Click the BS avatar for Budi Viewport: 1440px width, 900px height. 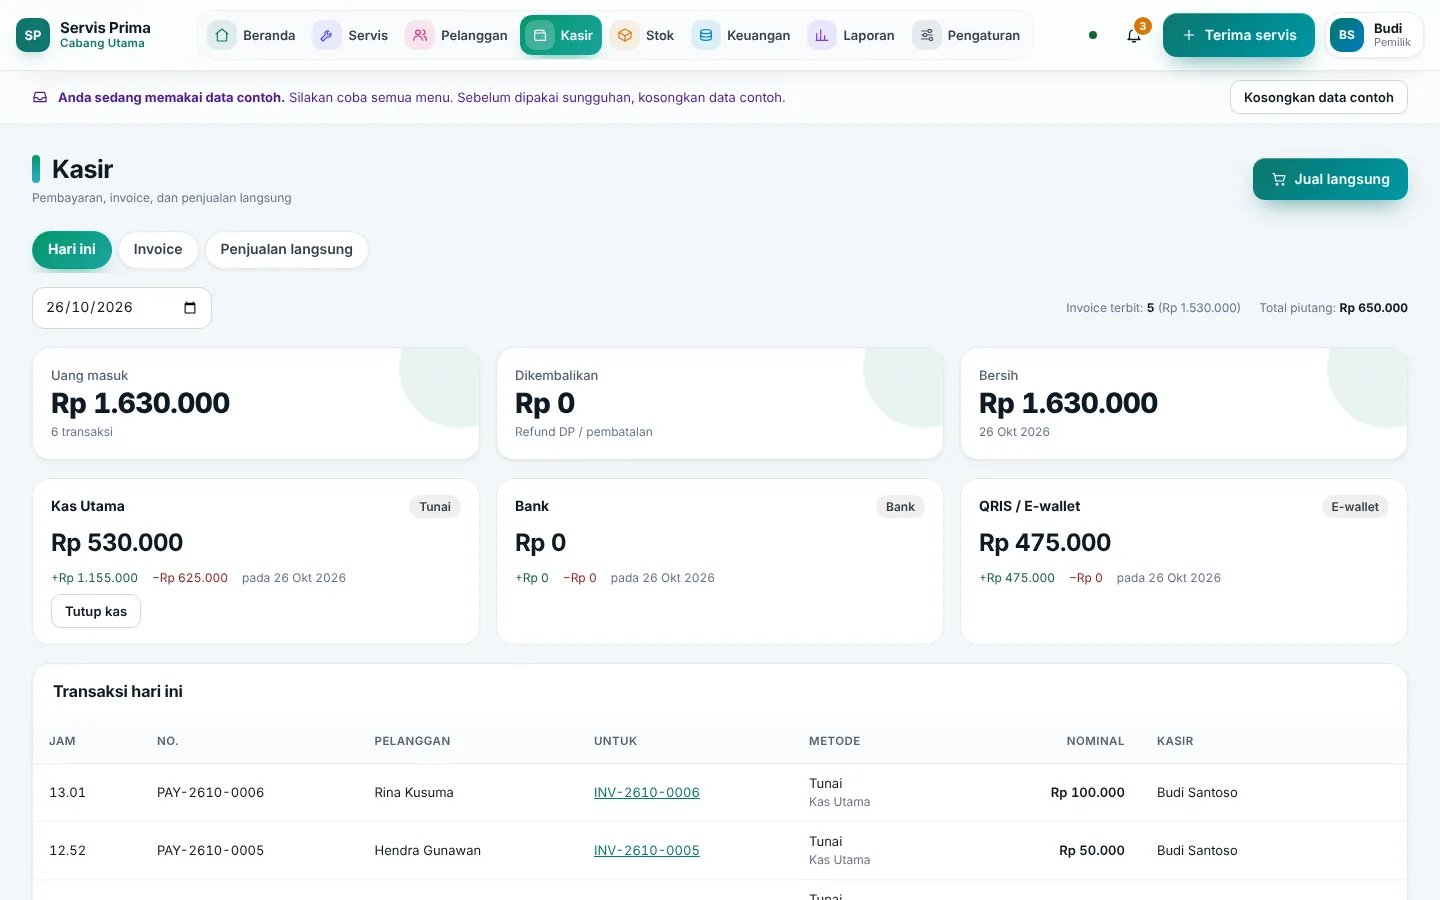click(1347, 35)
